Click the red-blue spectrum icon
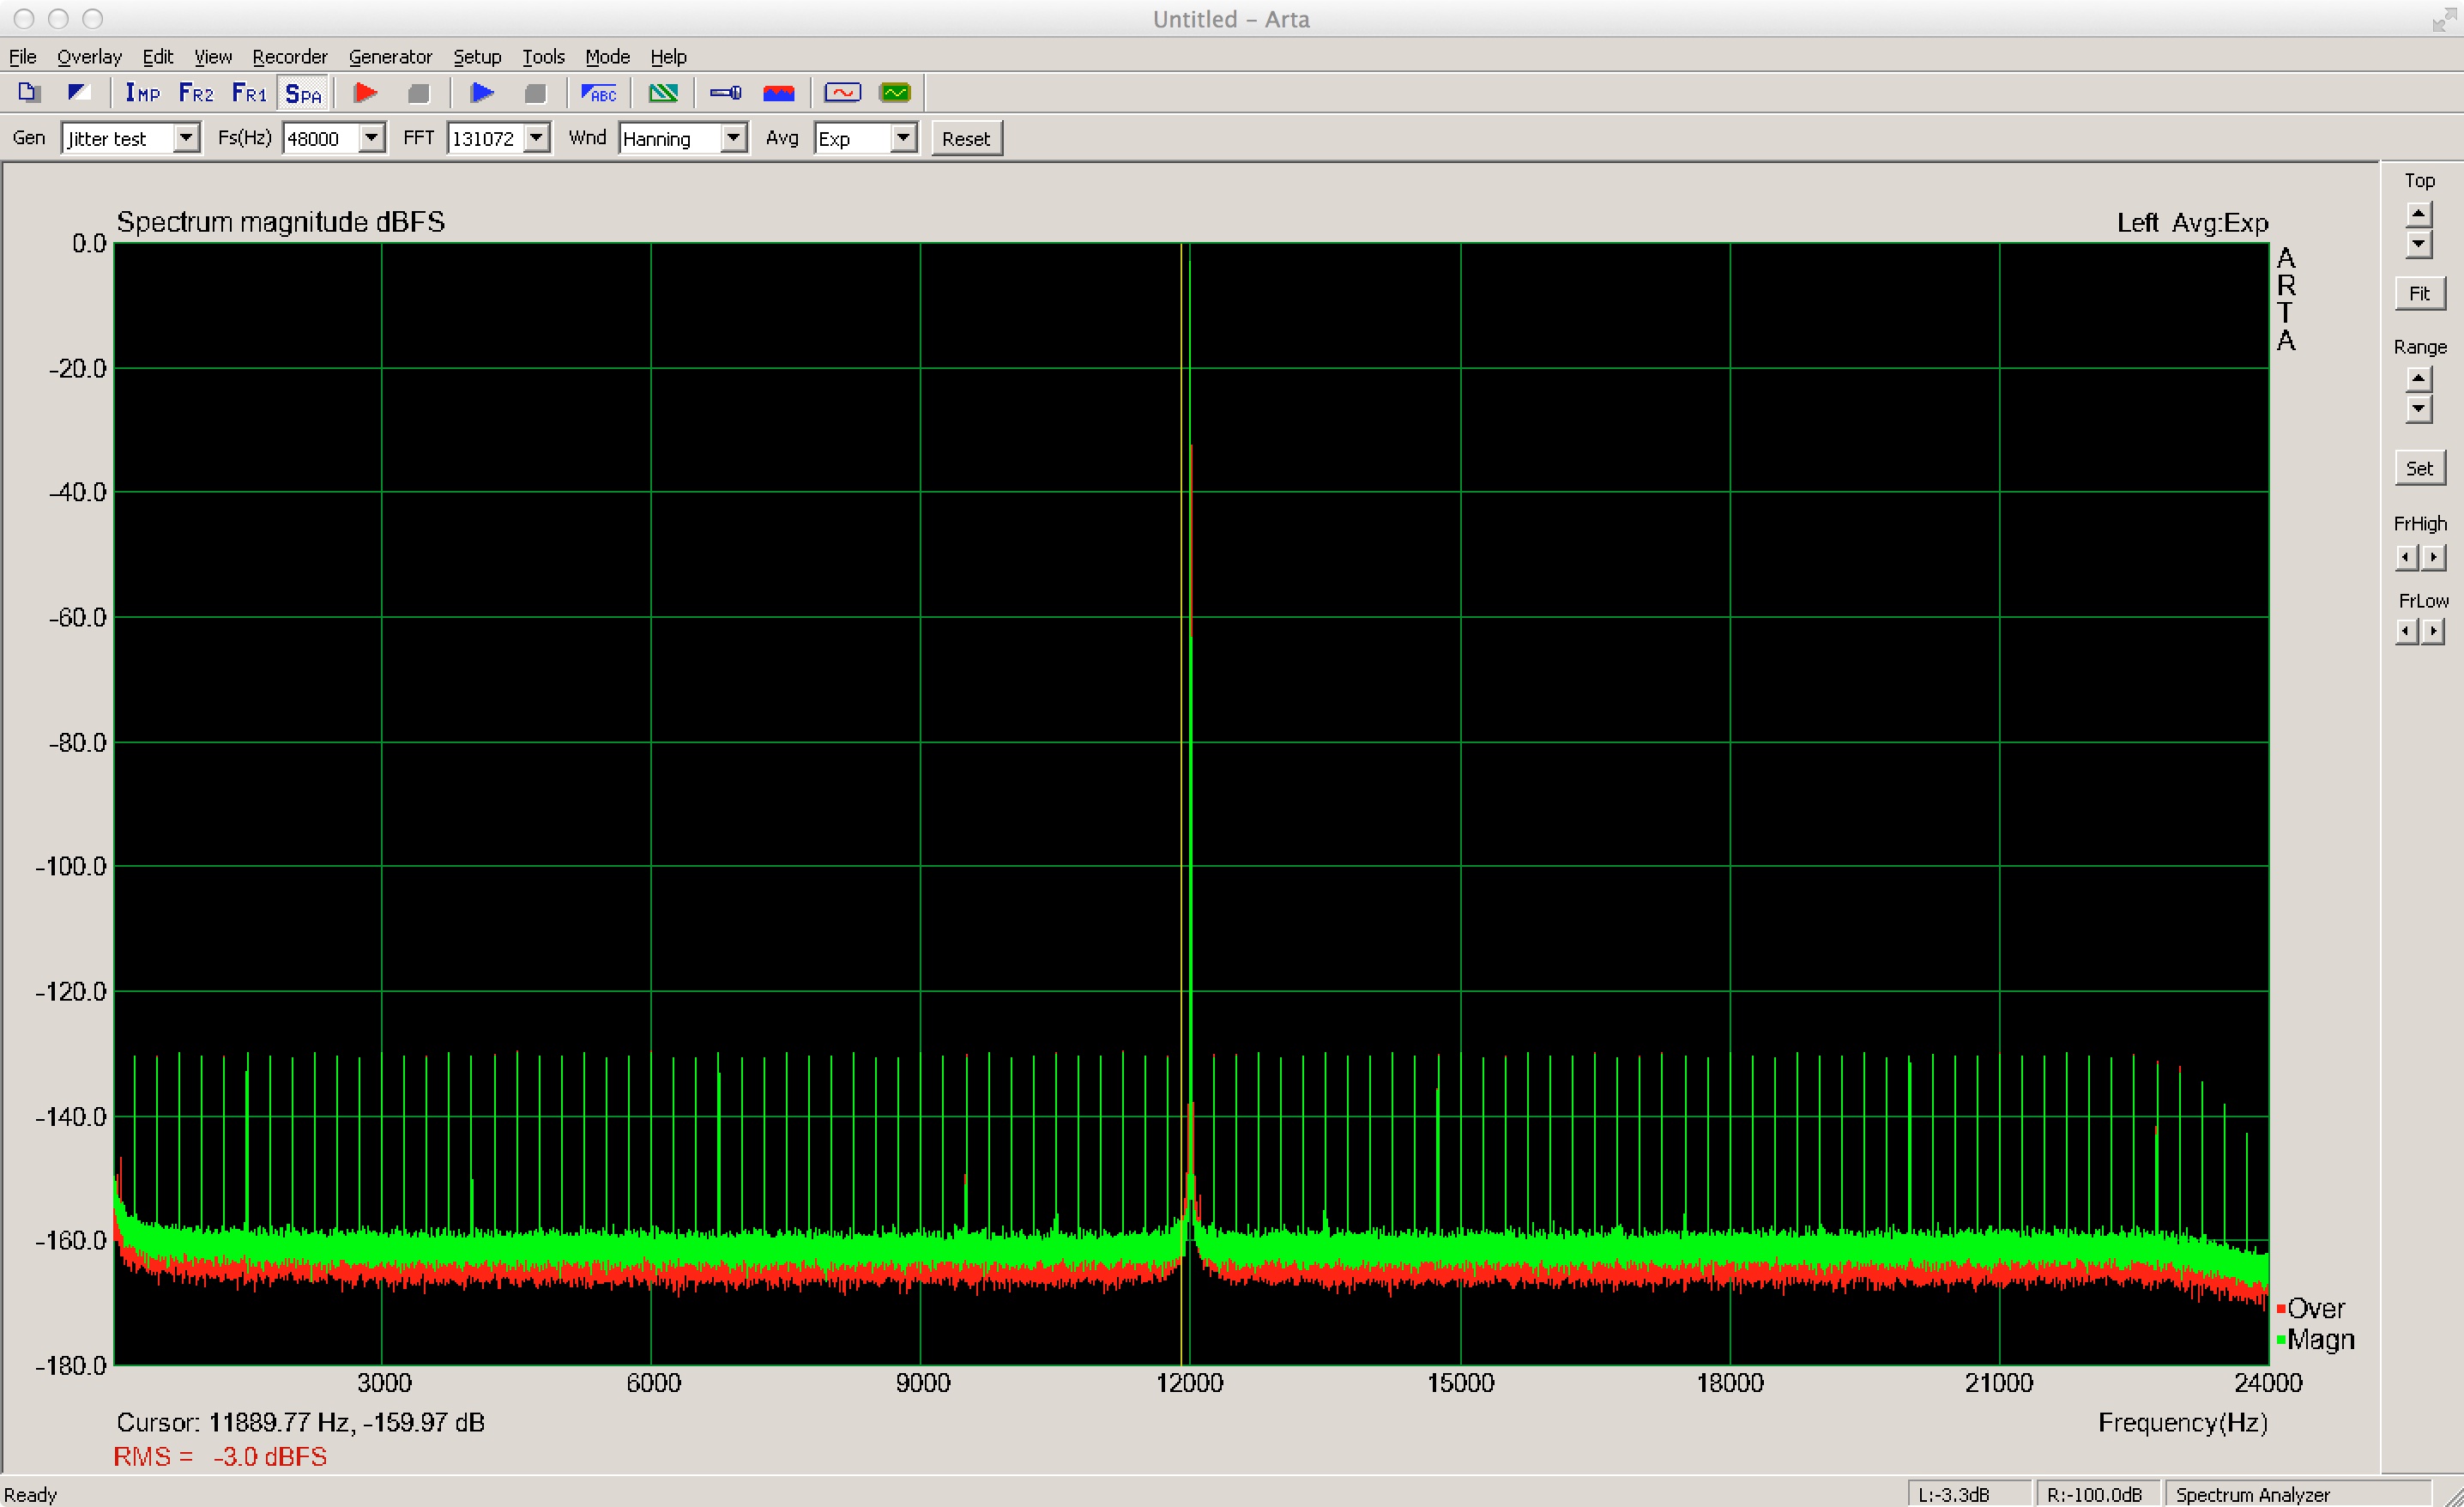Image resolution: width=2464 pixels, height=1507 pixels. point(779,93)
